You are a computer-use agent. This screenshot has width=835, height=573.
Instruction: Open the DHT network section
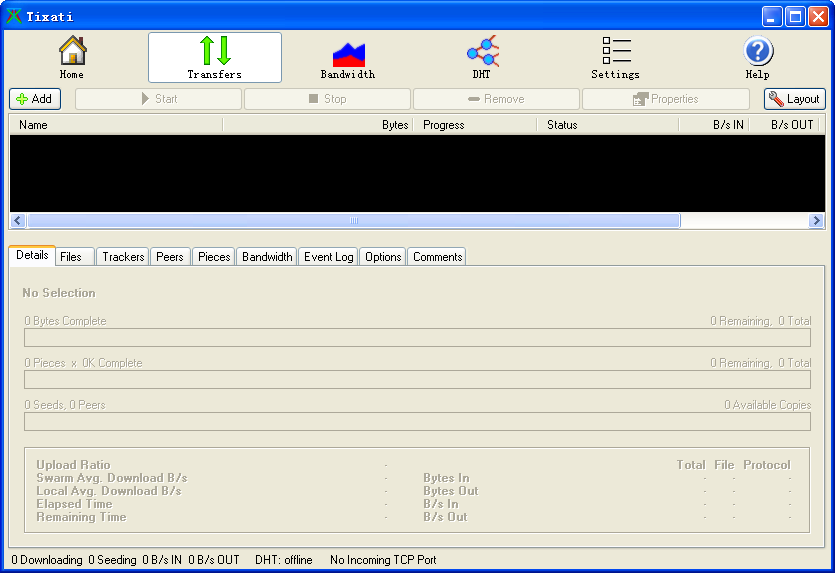pyautogui.click(x=482, y=58)
